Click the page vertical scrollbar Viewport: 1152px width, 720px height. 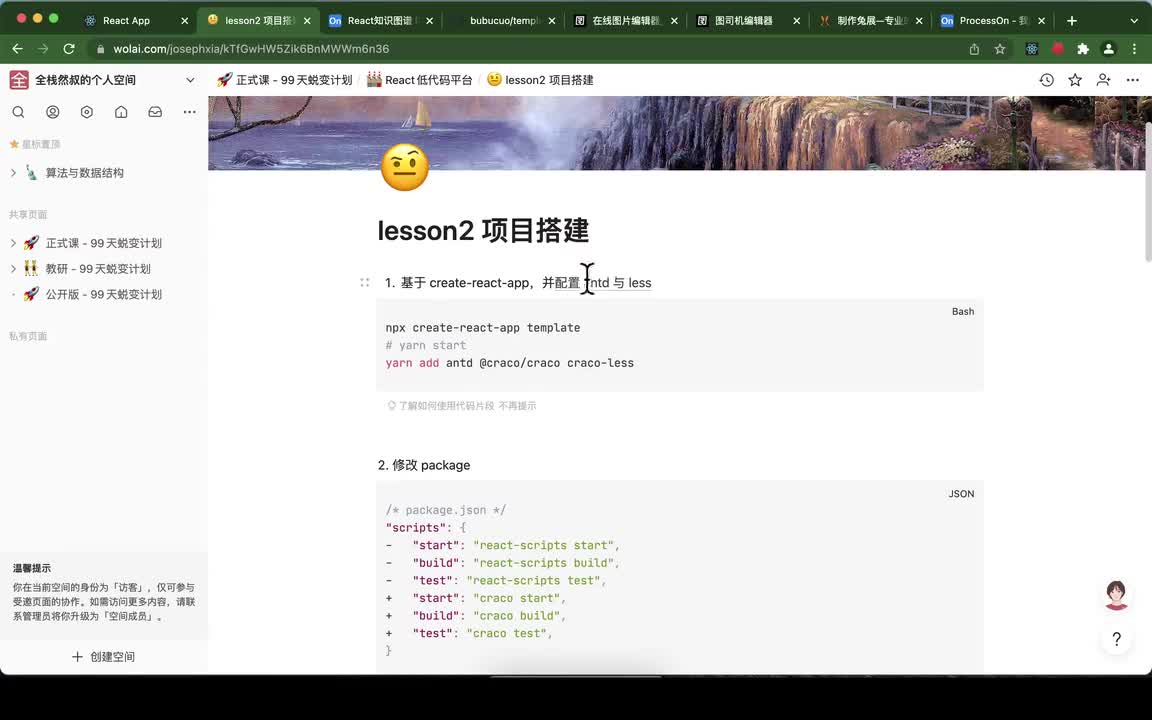[1148, 191]
